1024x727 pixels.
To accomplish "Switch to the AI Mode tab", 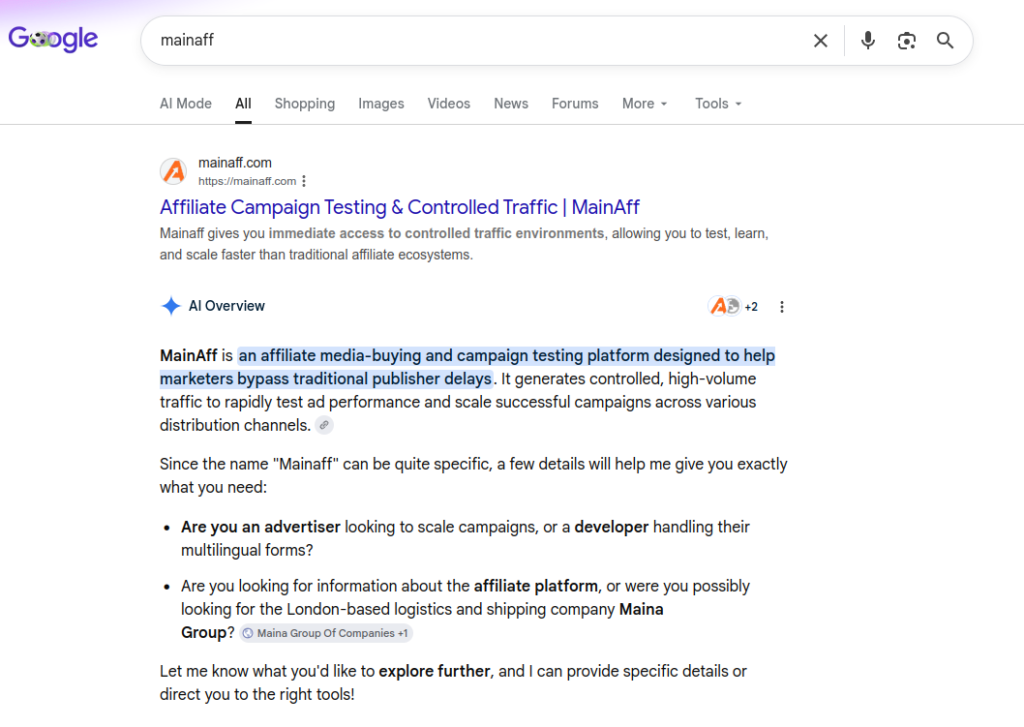I will [185, 104].
